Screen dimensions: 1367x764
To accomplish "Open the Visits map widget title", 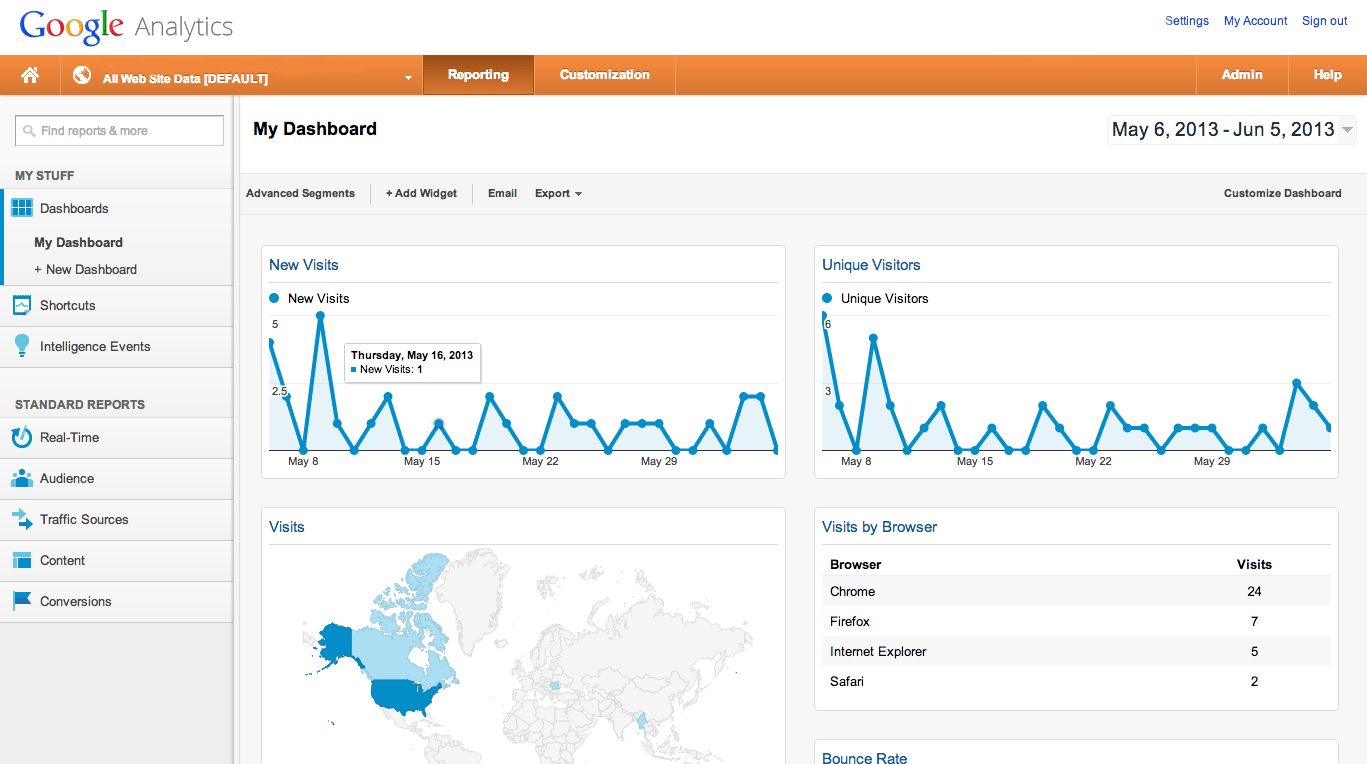I will point(287,527).
